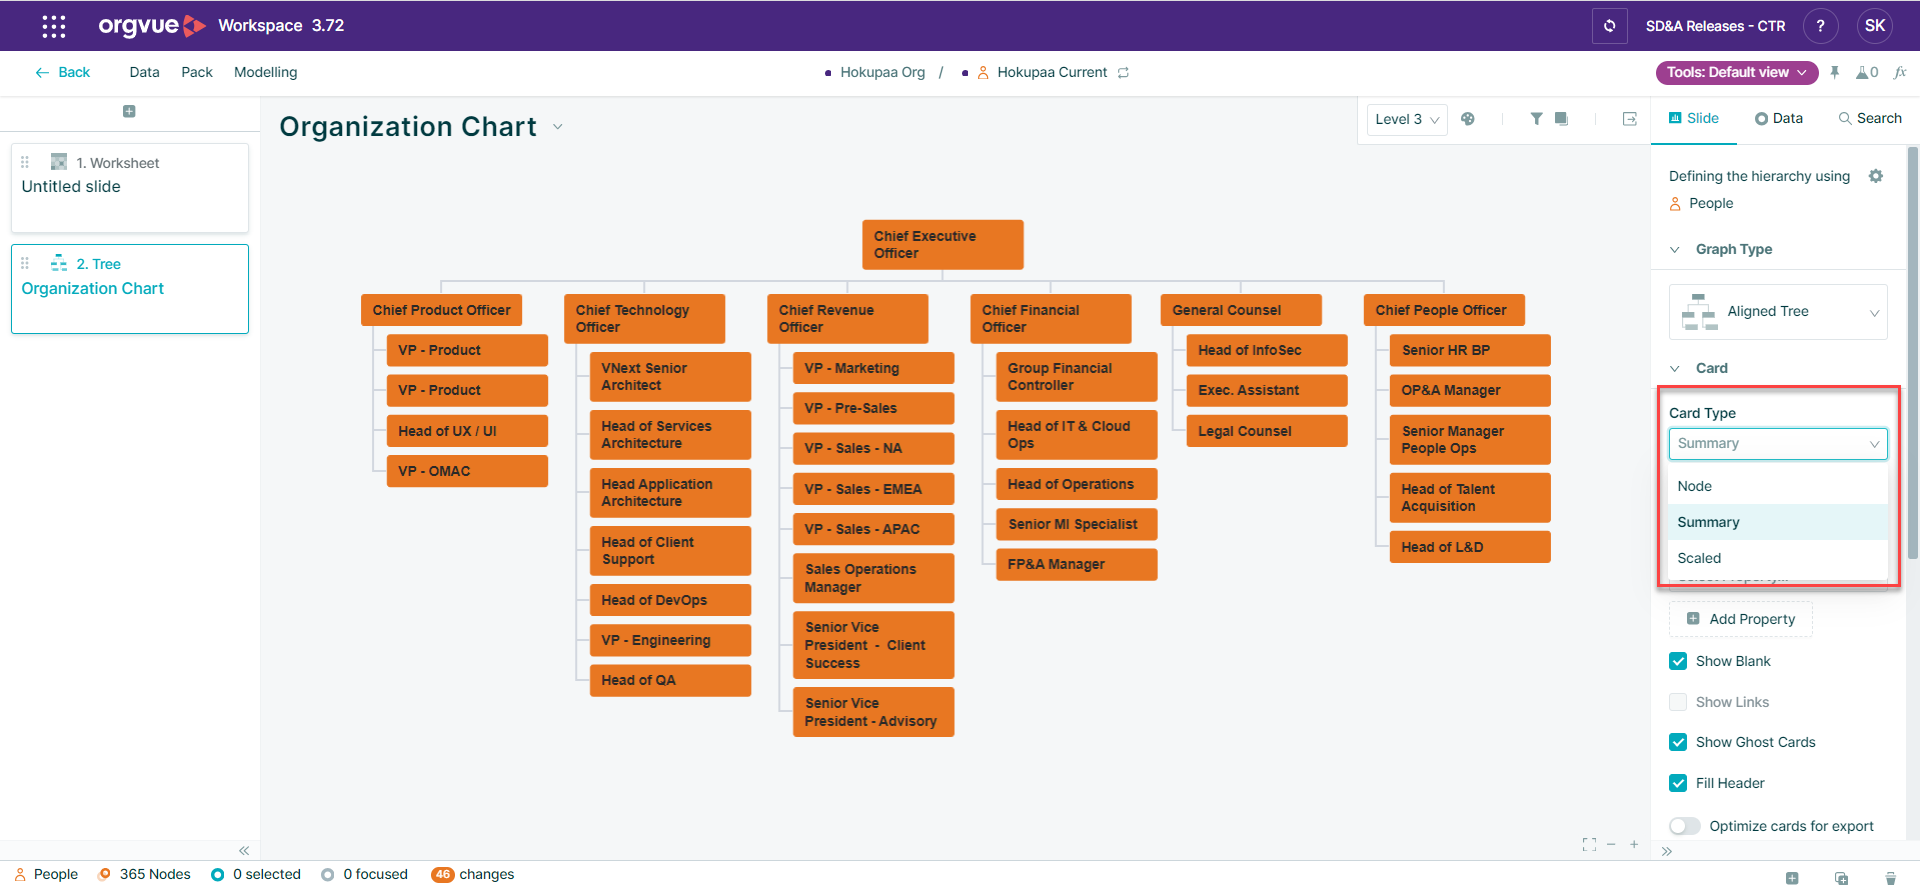Open the apps grid launcher icon
The image size is (1920, 893).
coord(54,26)
